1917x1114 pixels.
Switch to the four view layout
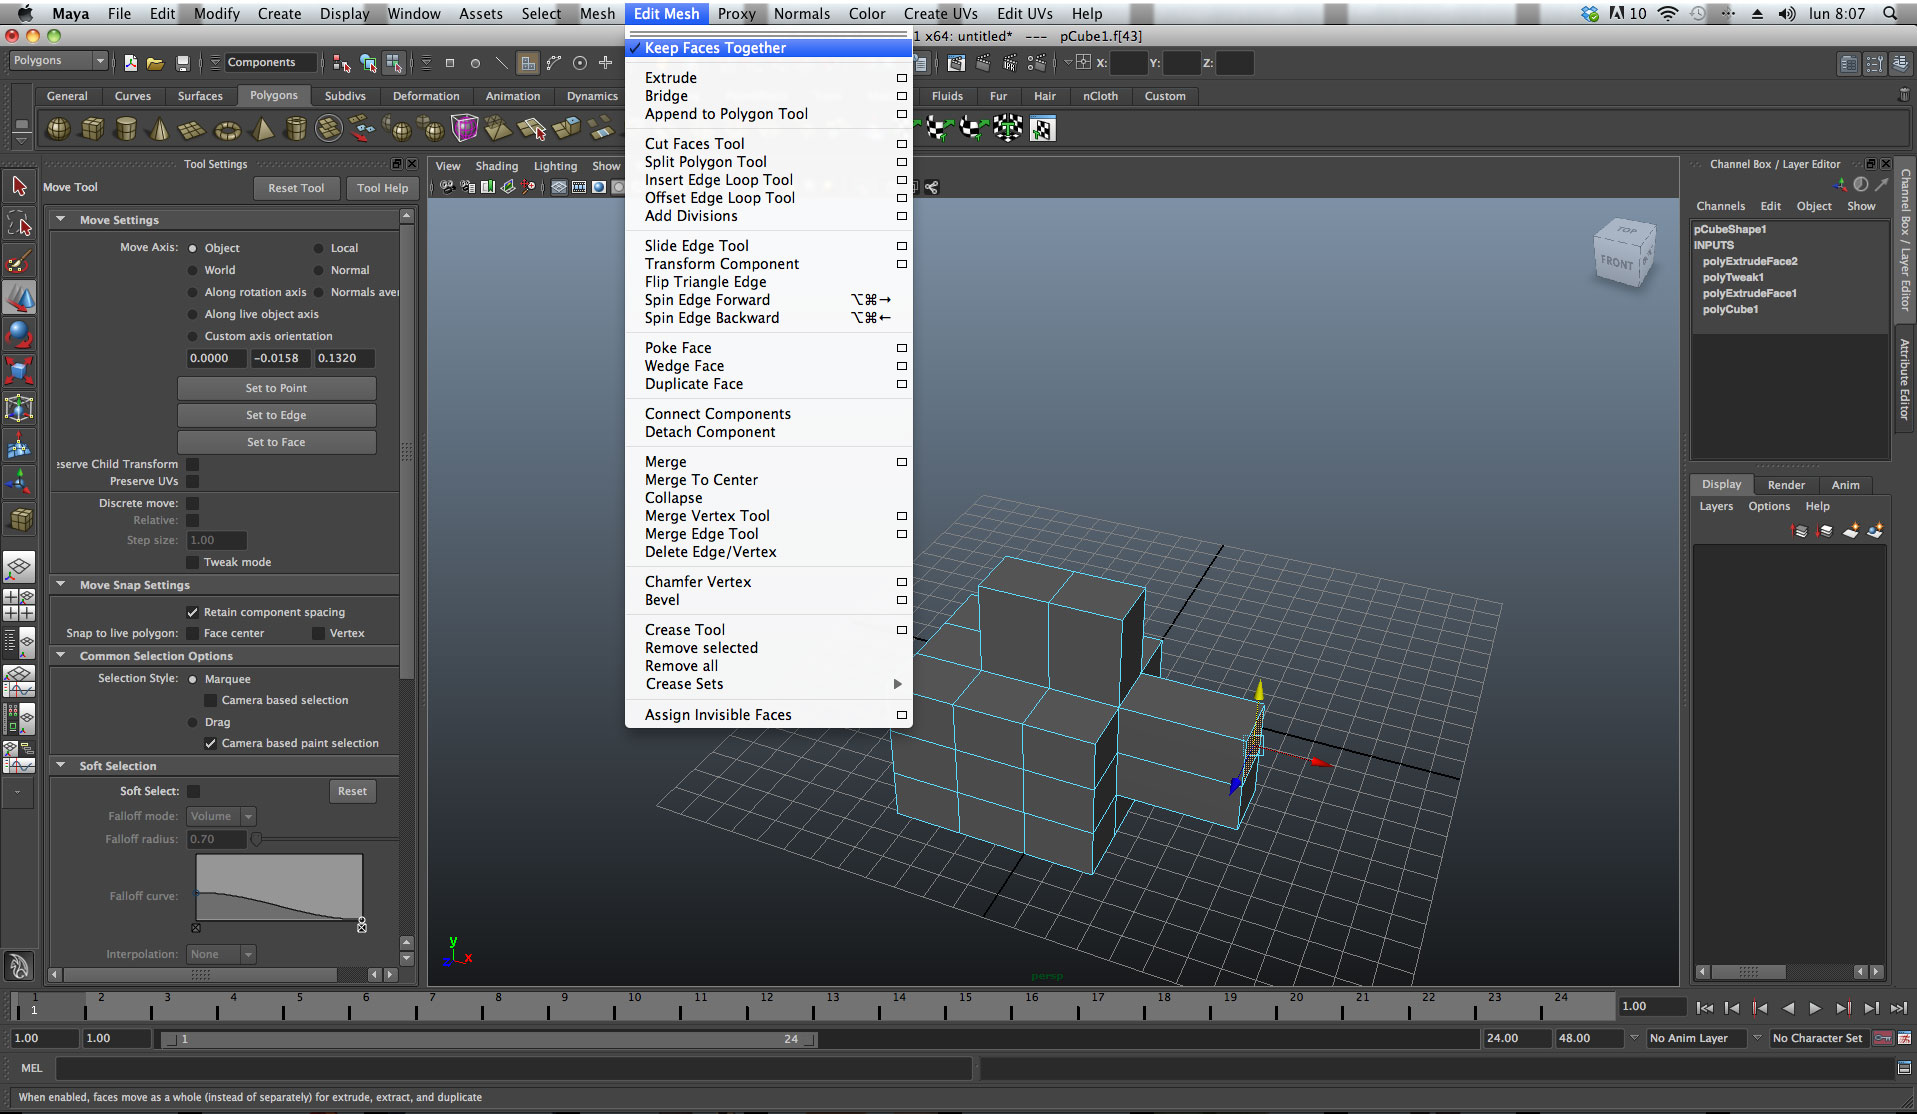pyautogui.click(x=19, y=605)
